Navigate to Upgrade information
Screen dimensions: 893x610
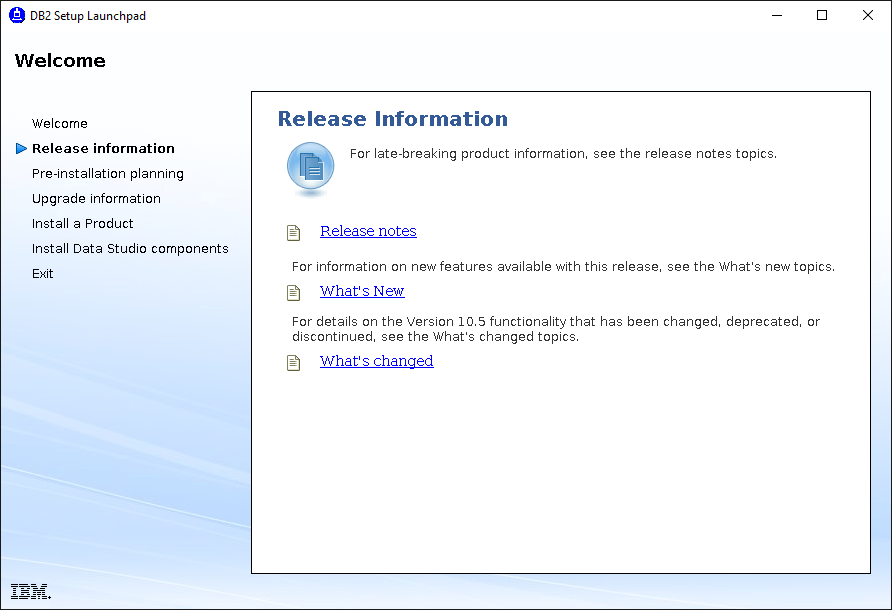tap(96, 199)
